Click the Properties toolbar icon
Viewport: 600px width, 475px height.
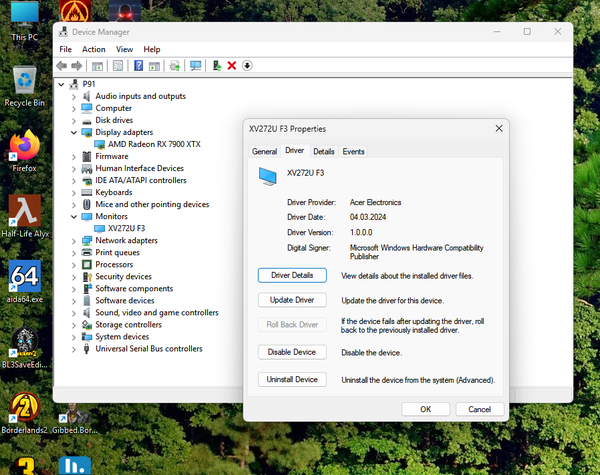tap(118, 66)
